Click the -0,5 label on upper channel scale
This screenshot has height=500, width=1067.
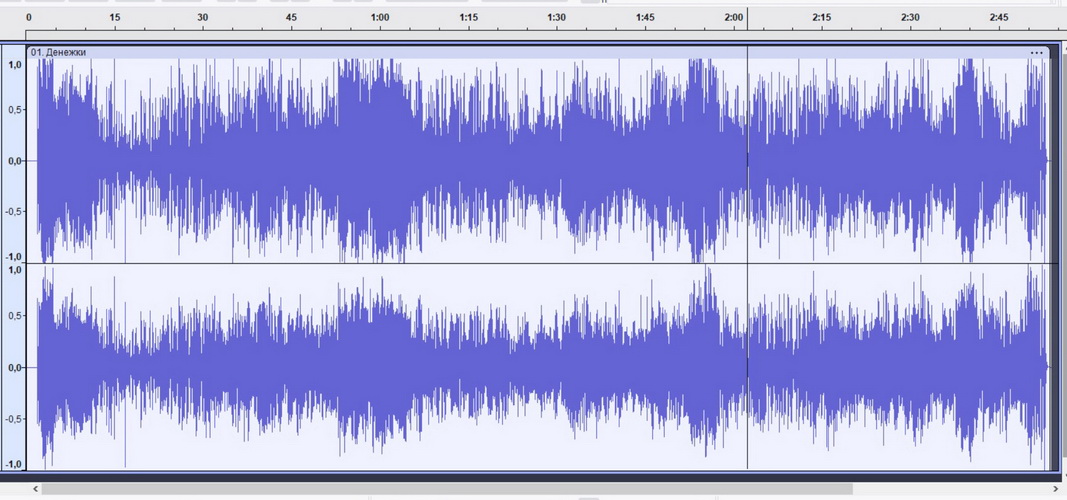point(14,212)
